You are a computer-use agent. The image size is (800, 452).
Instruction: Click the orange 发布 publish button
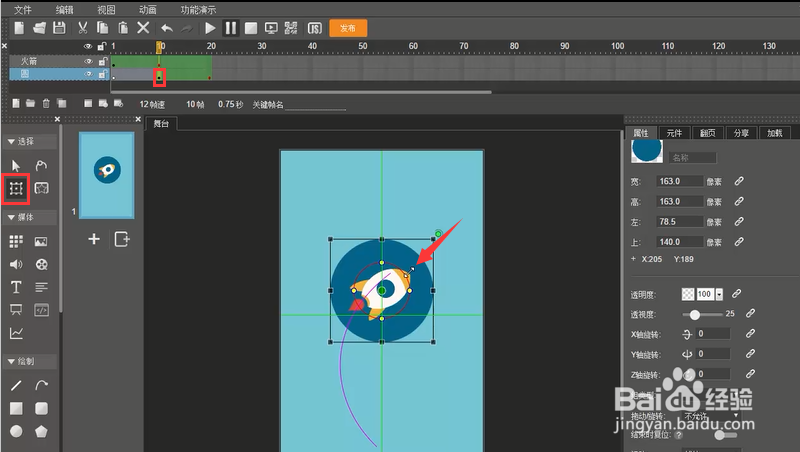click(348, 28)
